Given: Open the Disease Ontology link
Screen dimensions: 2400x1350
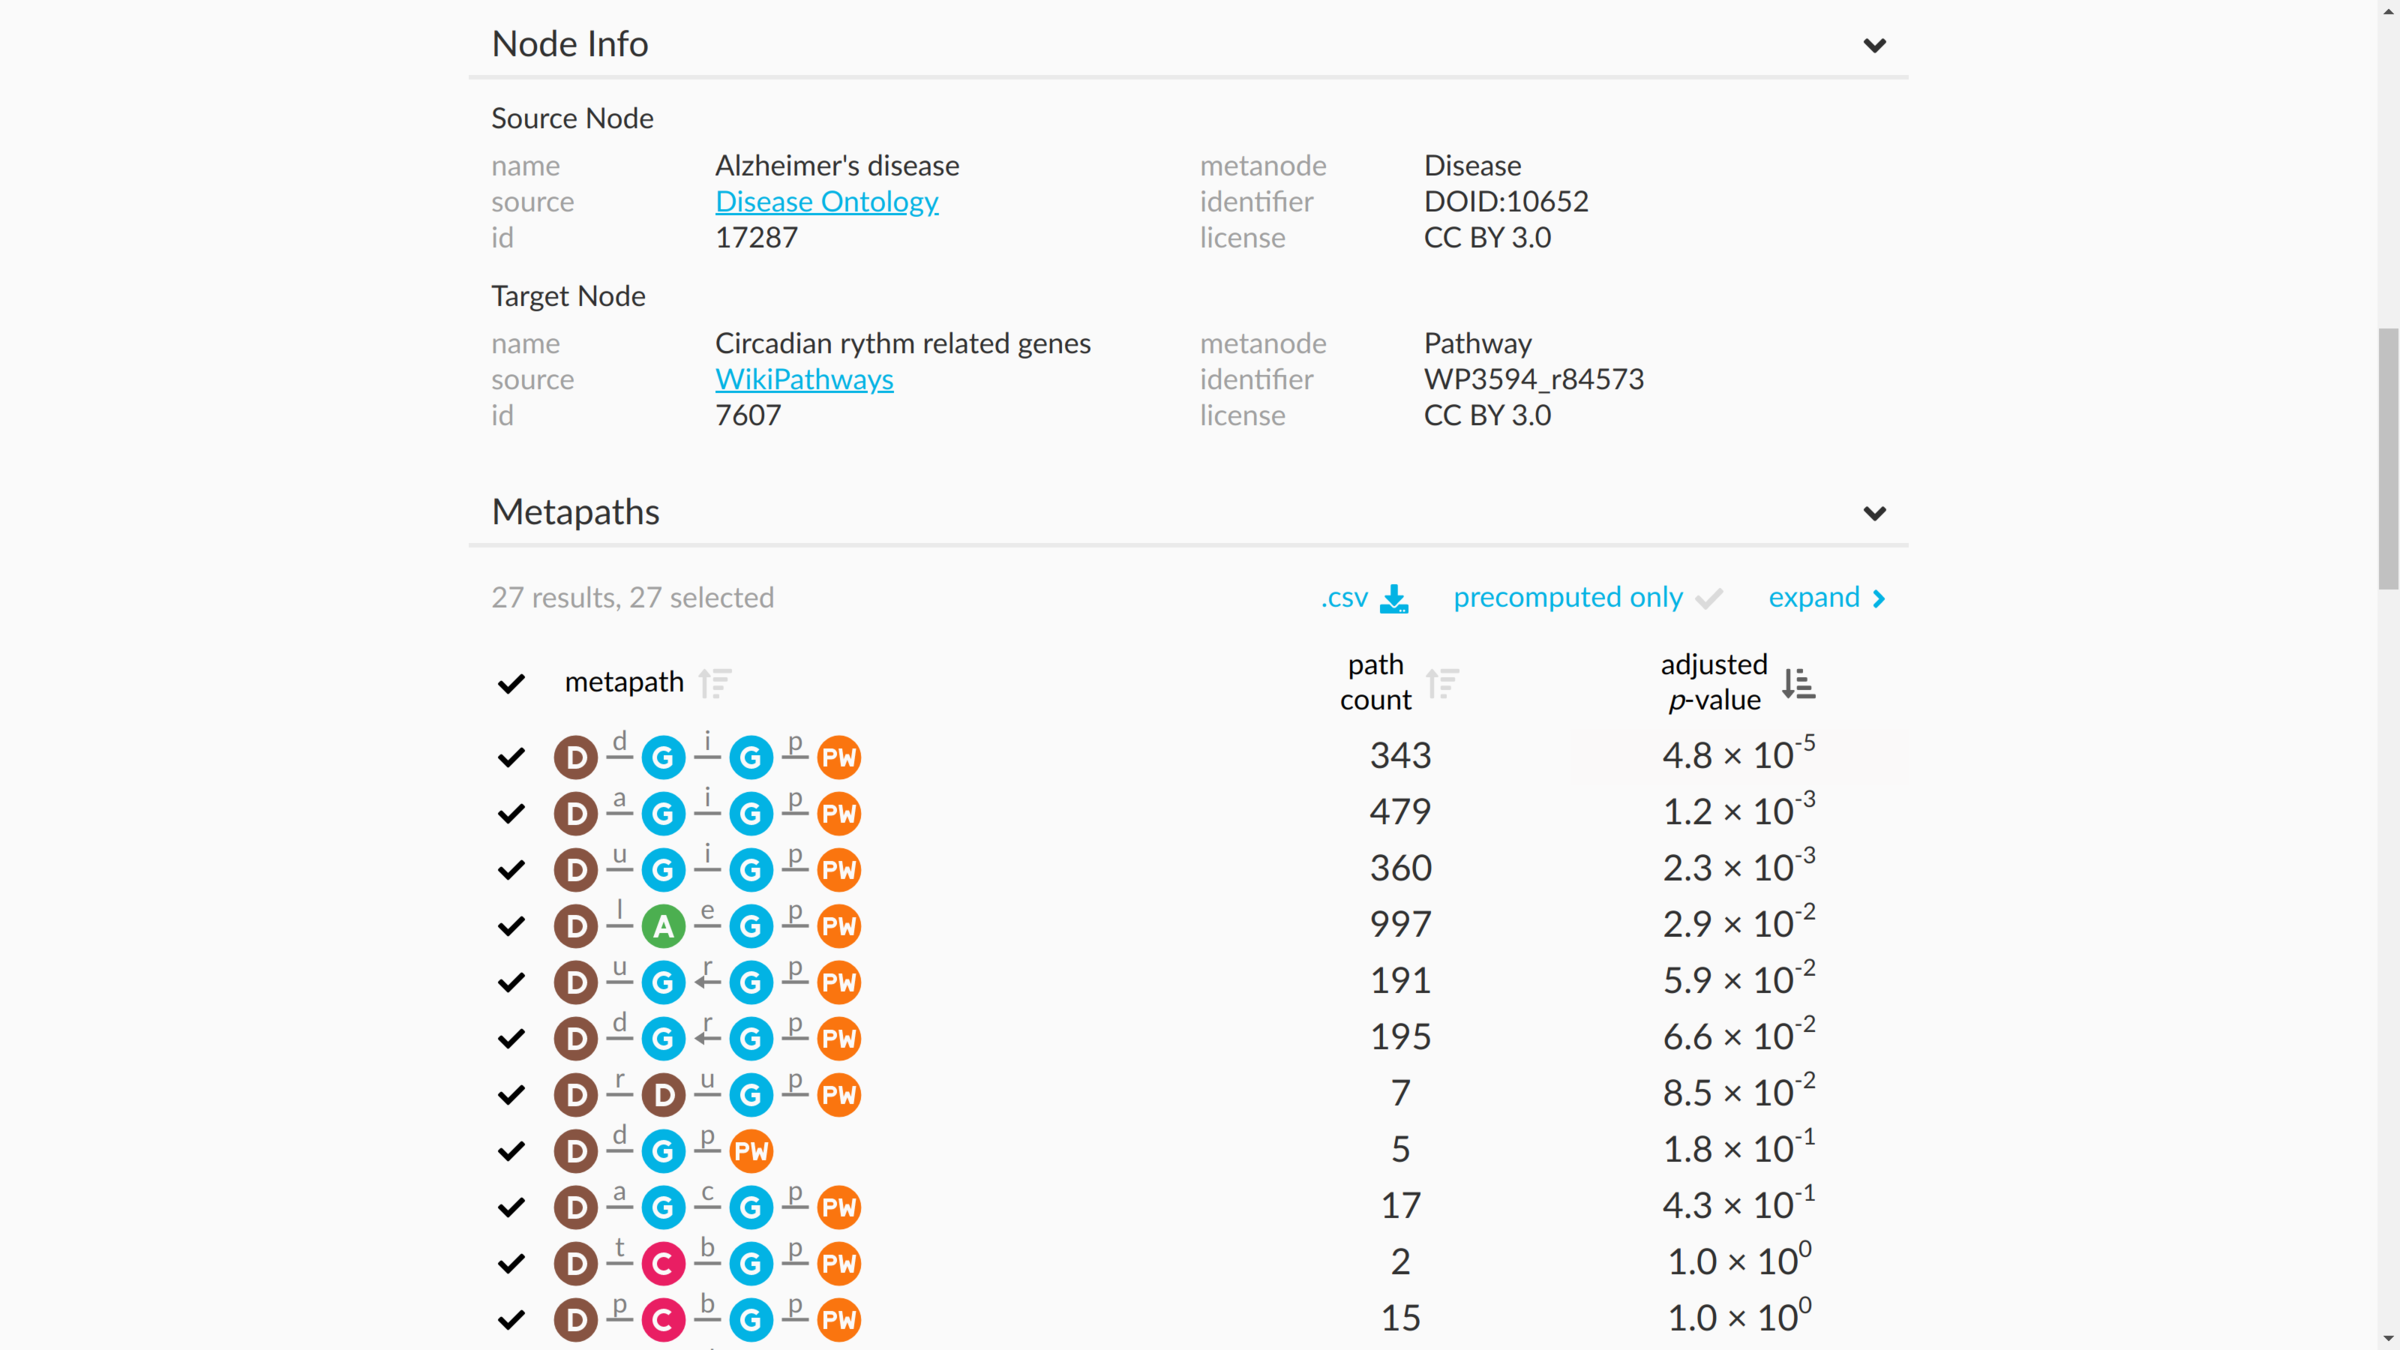Looking at the screenshot, I should pos(826,201).
